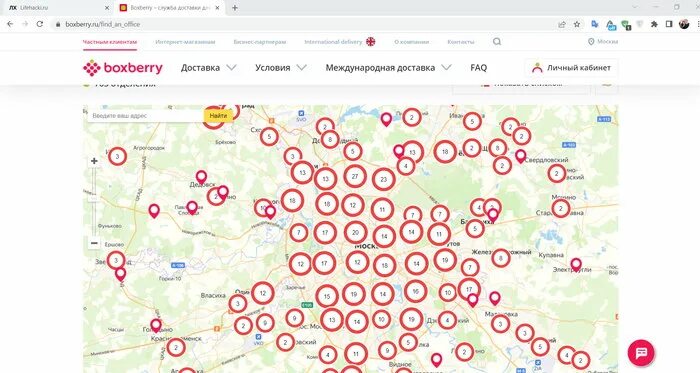Open the Google Translate extension icon
The height and width of the screenshot is (373, 700).
595,24
